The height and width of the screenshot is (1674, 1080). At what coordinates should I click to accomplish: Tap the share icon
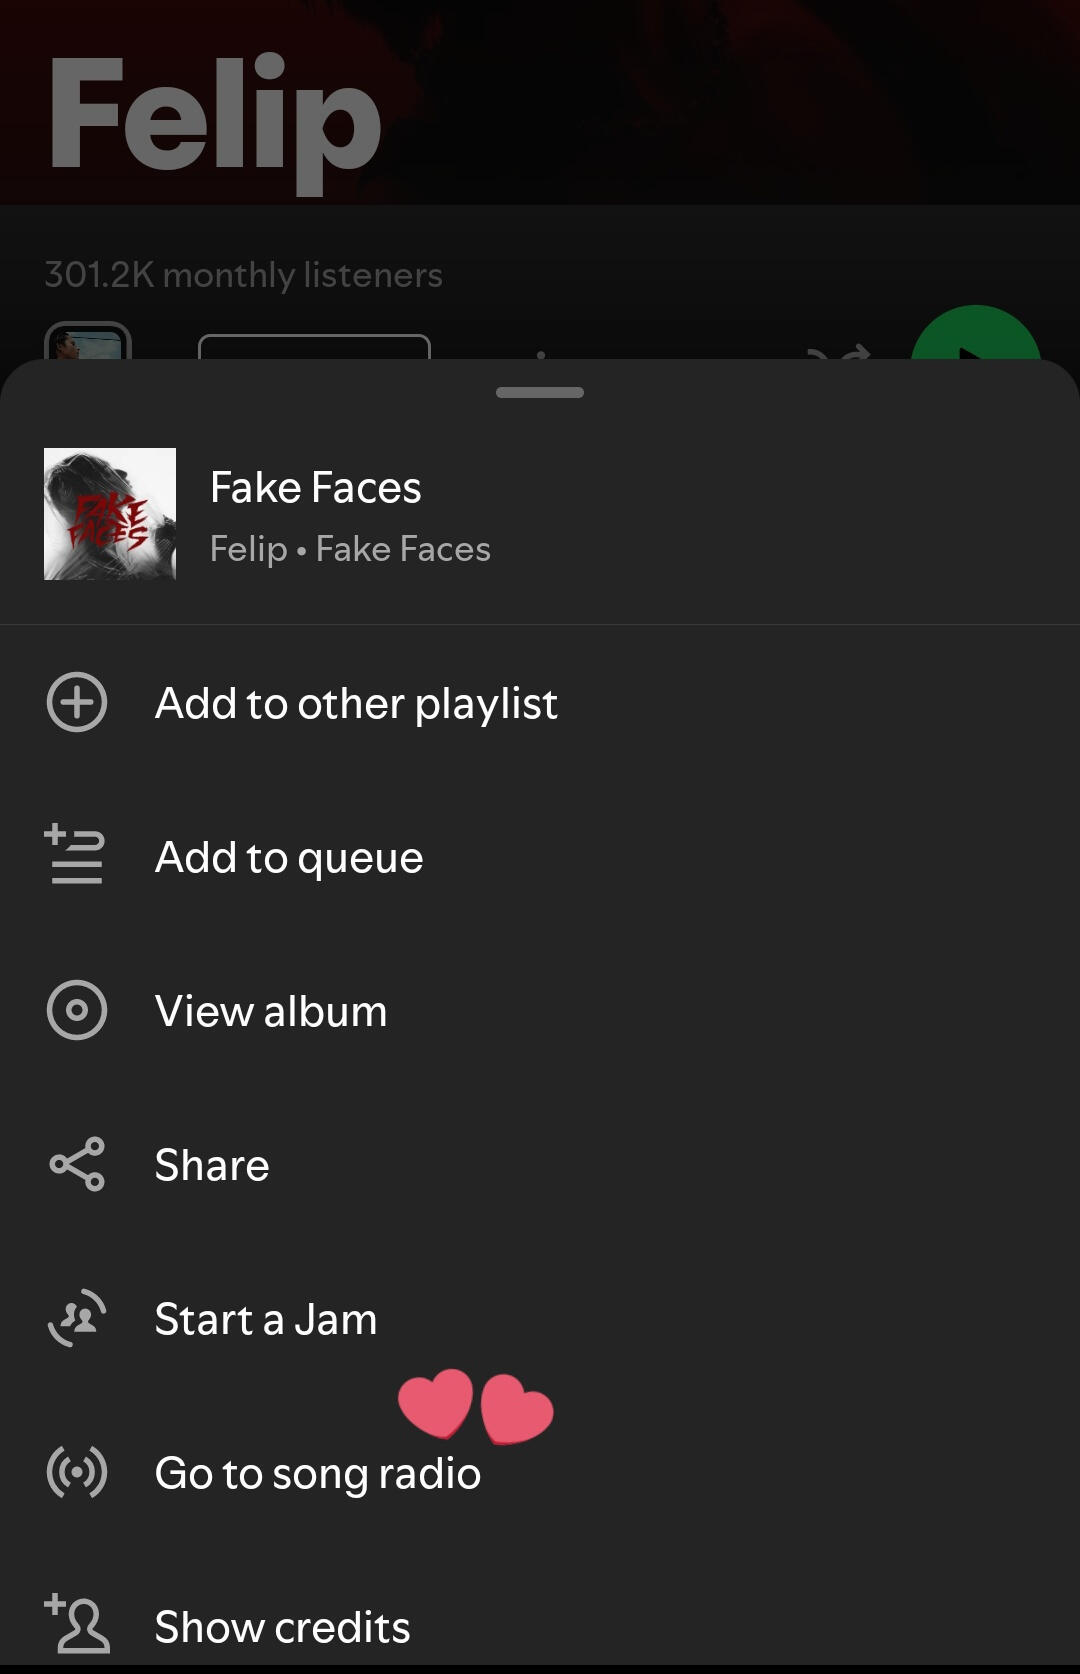click(77, 1165)
